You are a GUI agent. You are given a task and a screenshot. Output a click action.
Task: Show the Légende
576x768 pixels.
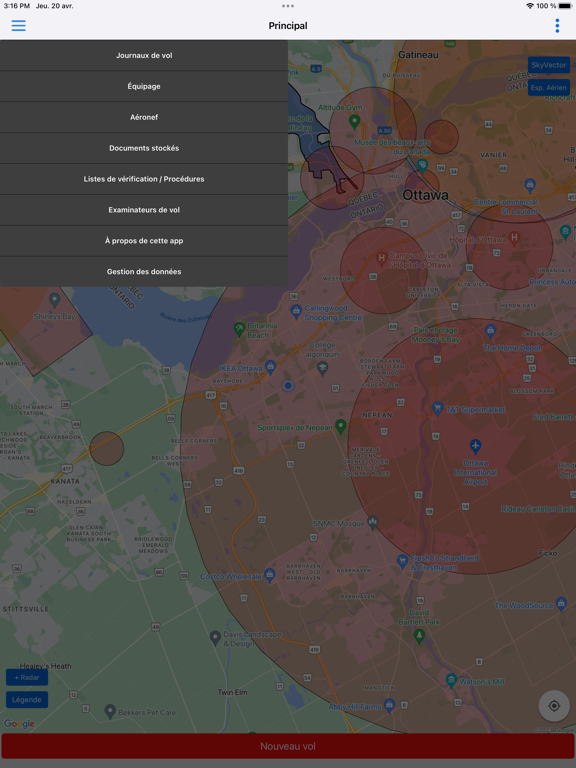tap(27, 700)
